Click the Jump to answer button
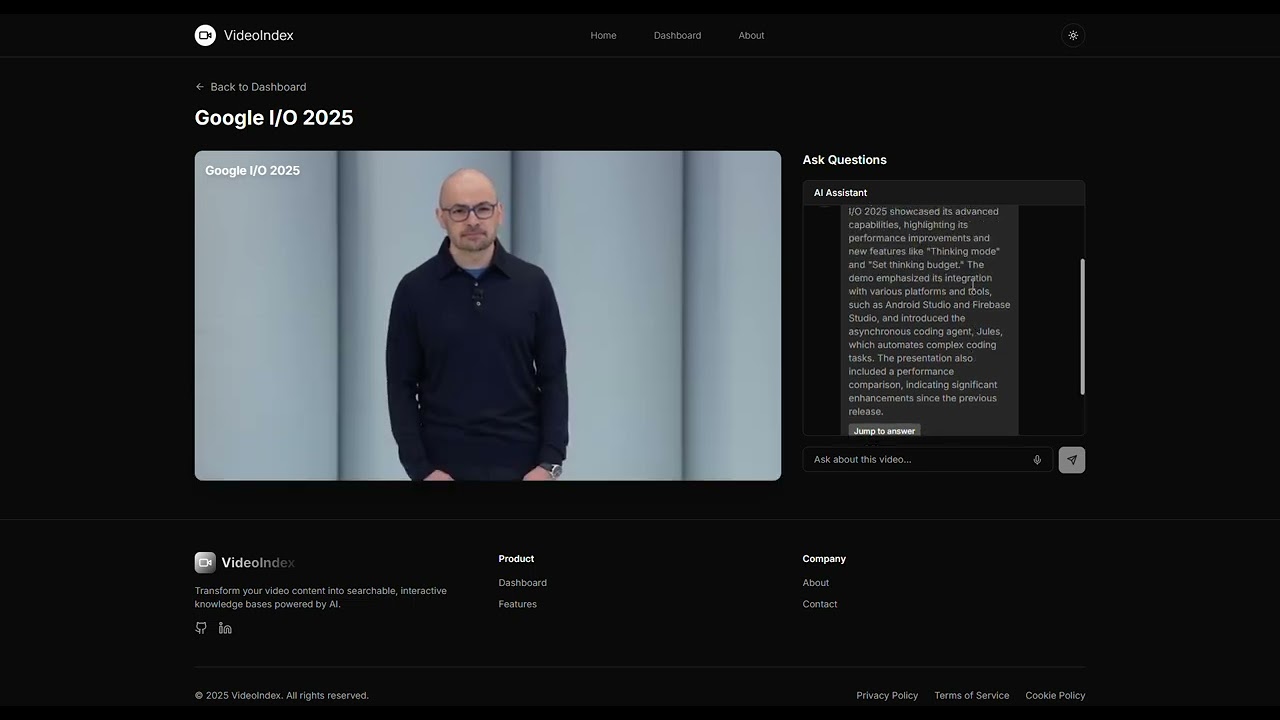Viewport: 1280px width, 720px height. 884,431
